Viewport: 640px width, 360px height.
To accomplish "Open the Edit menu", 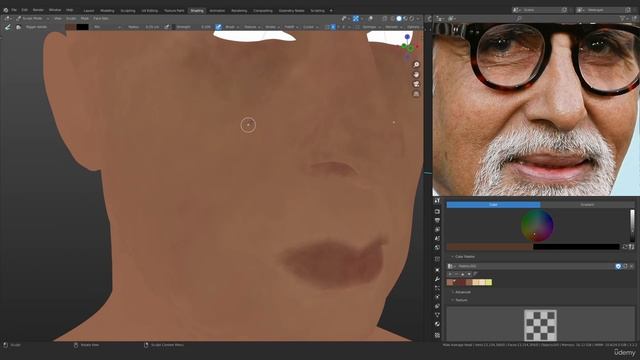I will point(24,10).
